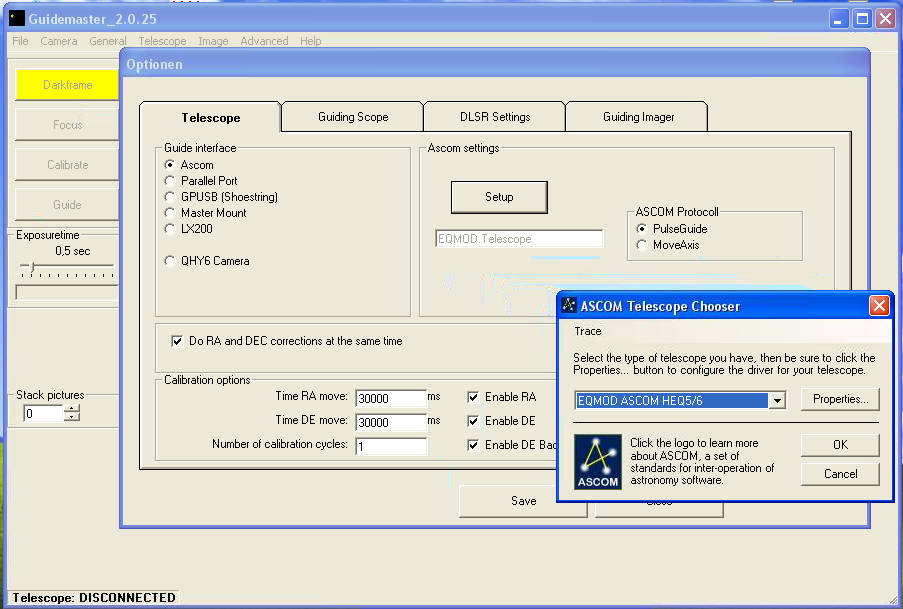The height and width of the screenshot is (609, 903).
Task: Click the ASCOM logo image
Action: [598, 462]
